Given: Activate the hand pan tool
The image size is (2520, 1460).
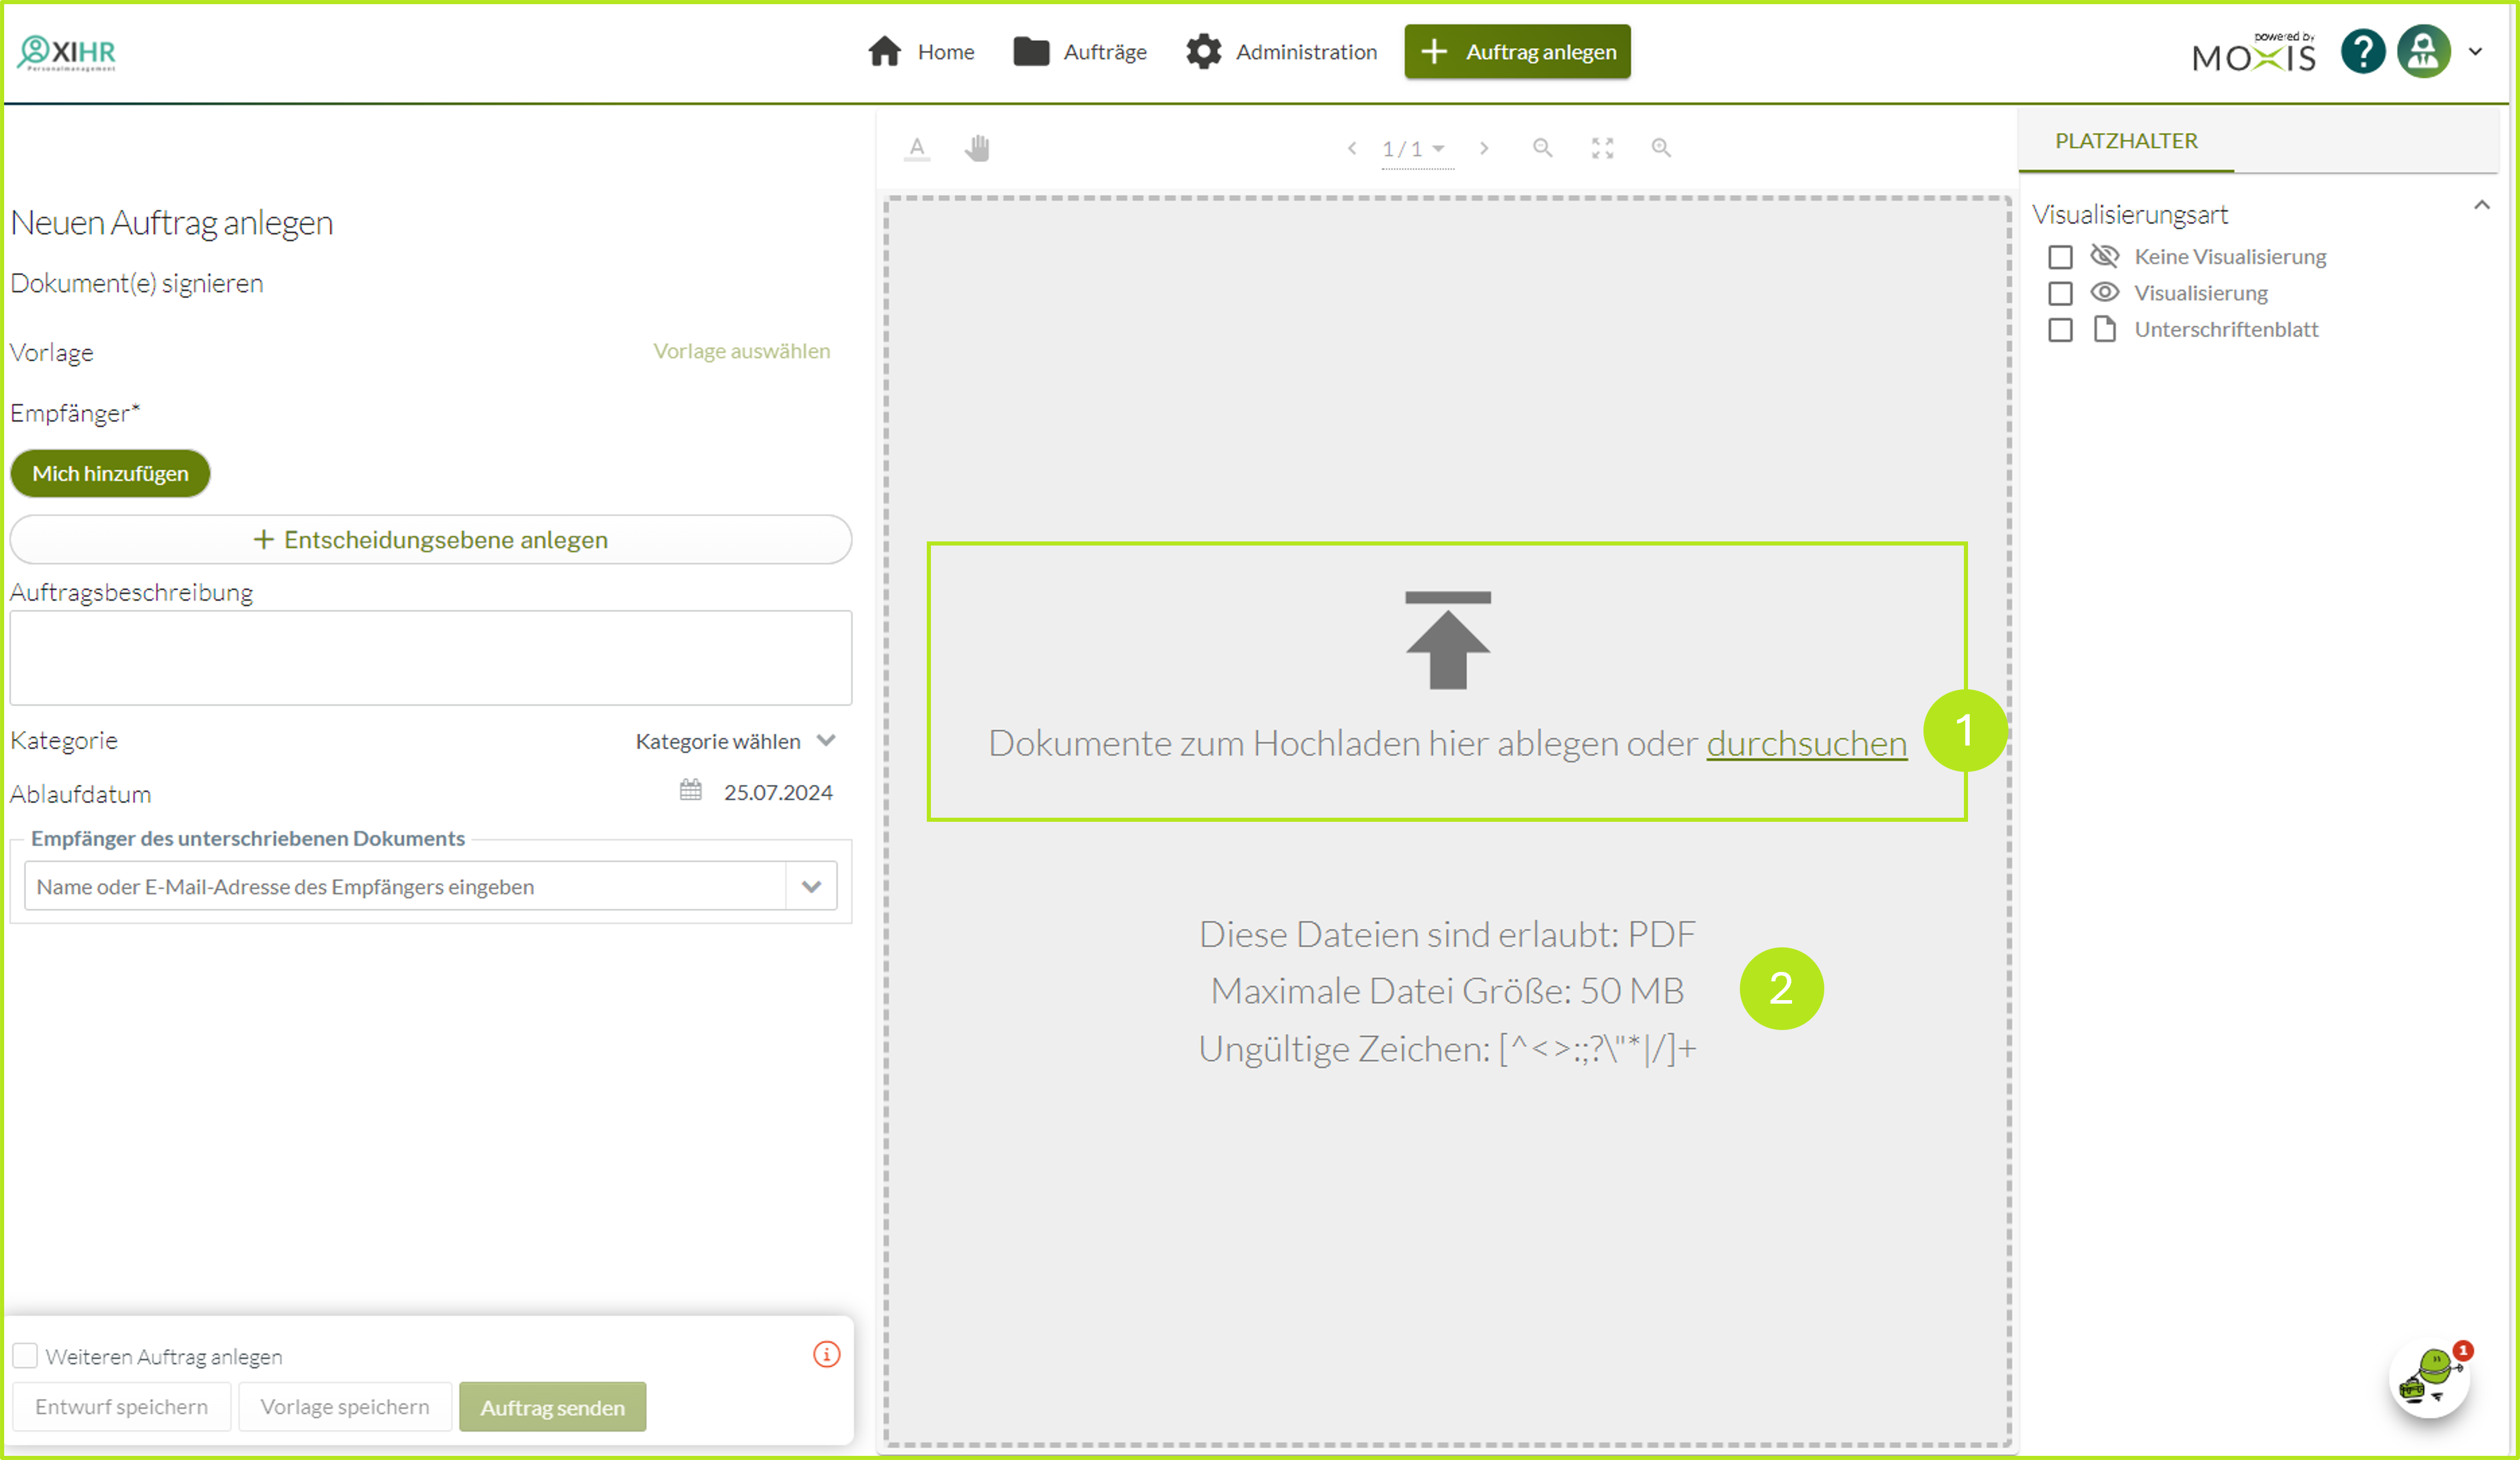Looking at the screenshot, I should 977,148.
